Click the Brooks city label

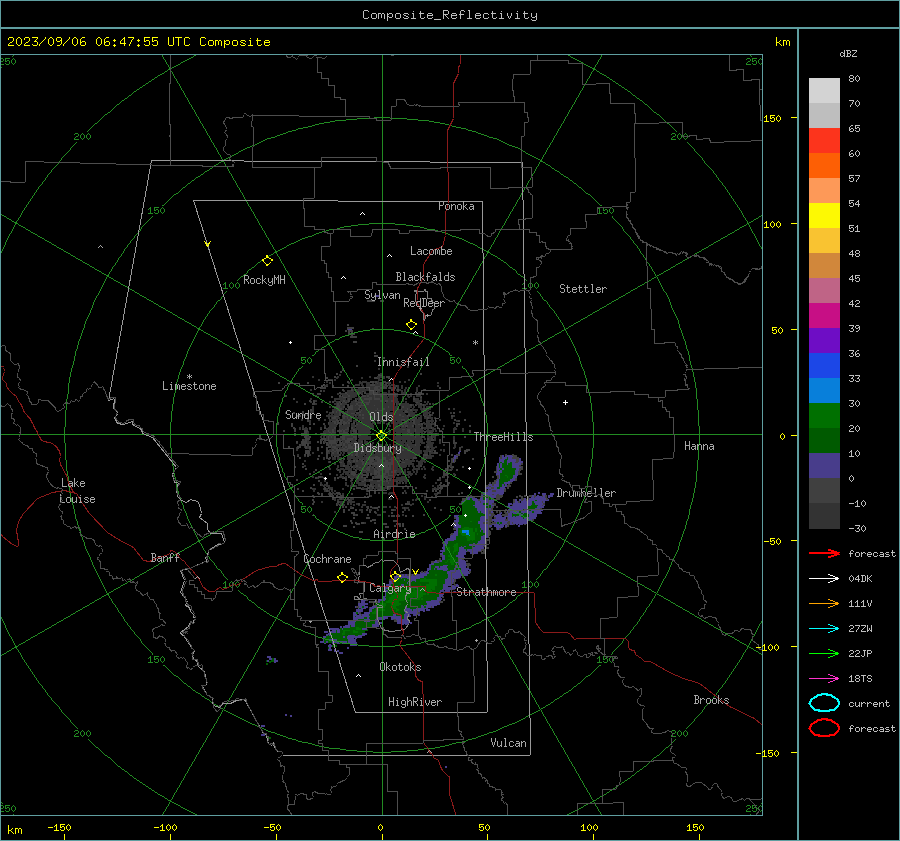click(x=711, y=700)
